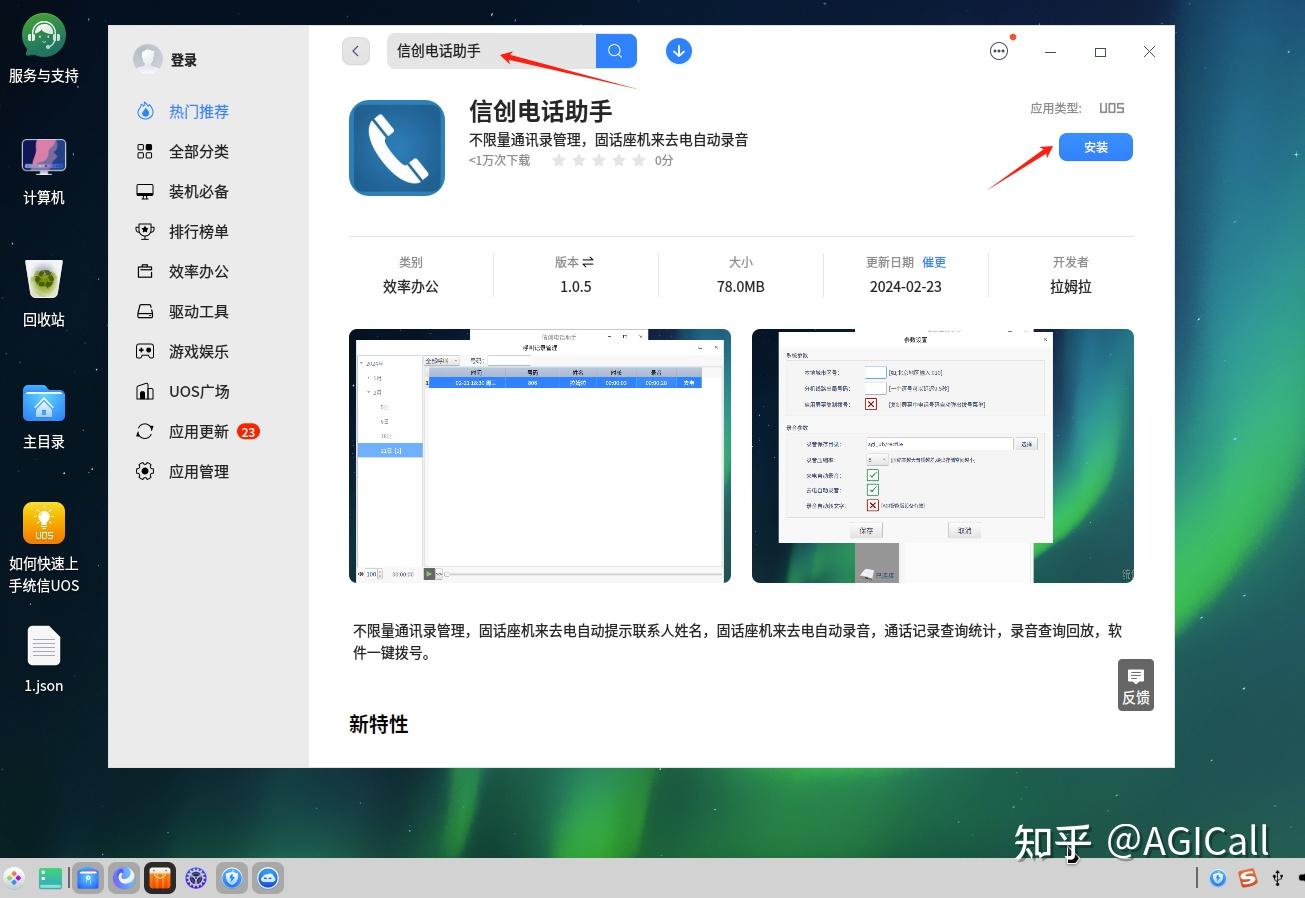
Task: Open the 回收站 recycle bin
Action: 44,293
